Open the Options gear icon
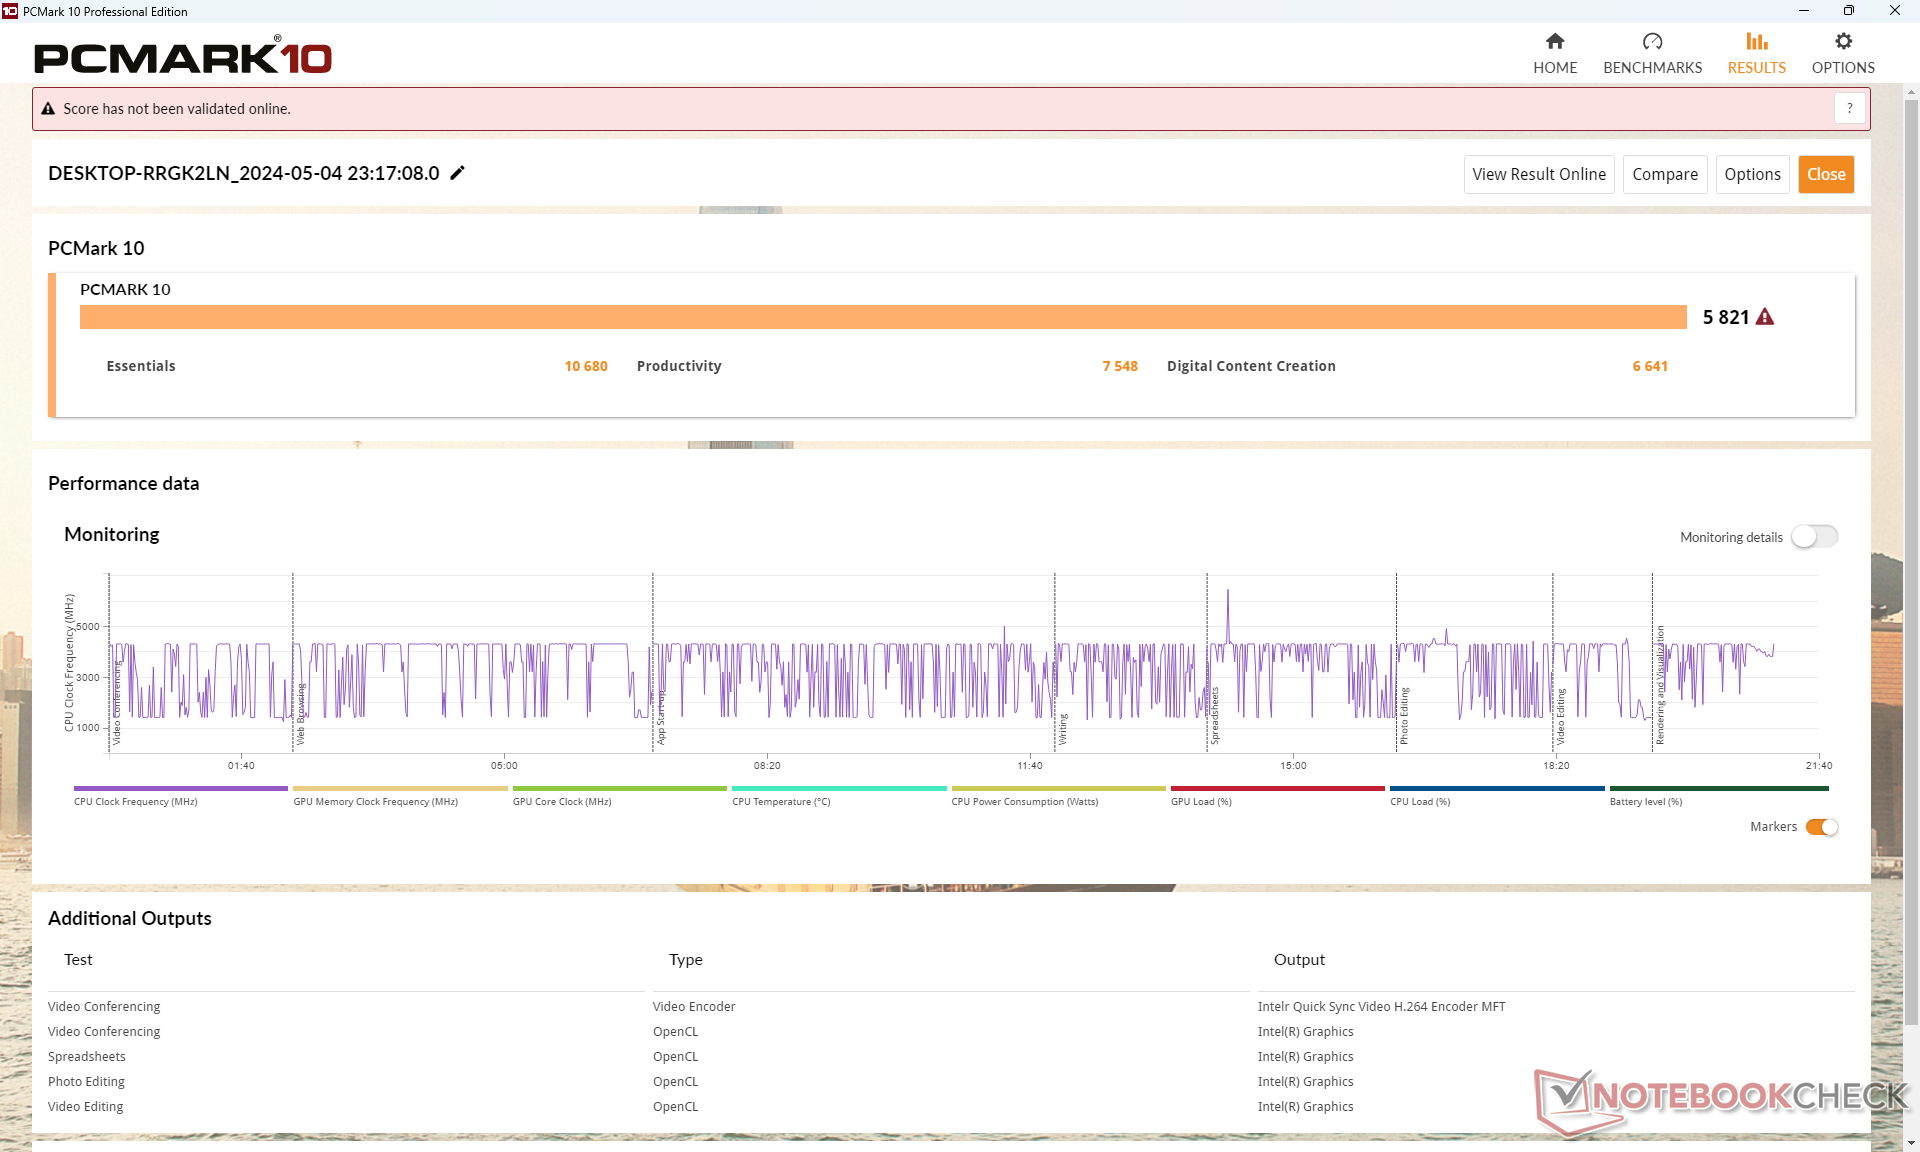 [x=1843, y=41]
